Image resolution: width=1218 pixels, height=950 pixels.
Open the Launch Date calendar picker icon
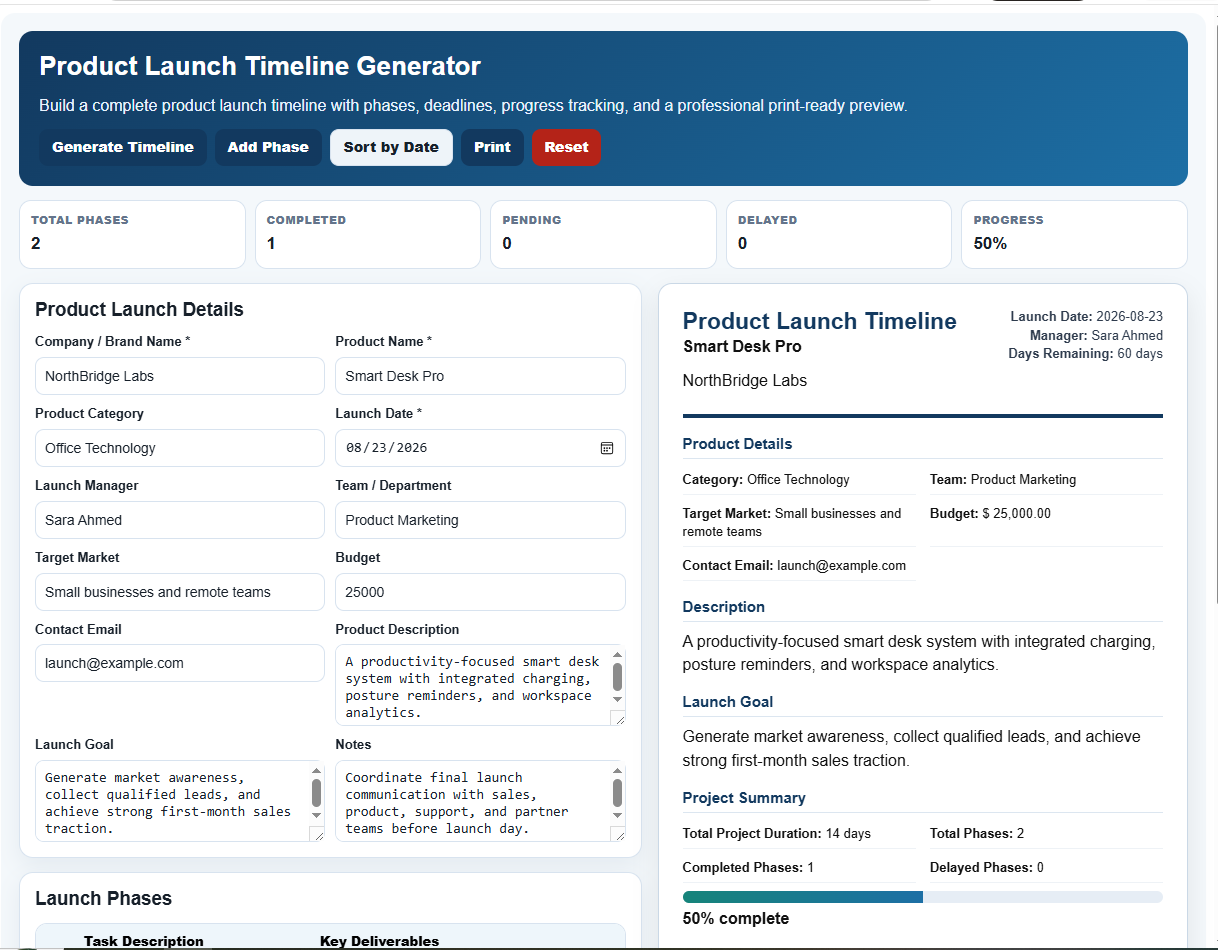[x=606, y=448]
